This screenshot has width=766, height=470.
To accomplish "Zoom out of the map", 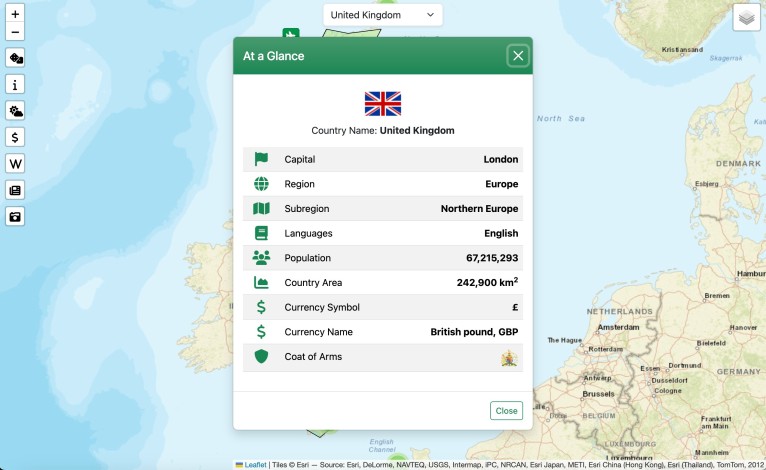I will (15, 32).
